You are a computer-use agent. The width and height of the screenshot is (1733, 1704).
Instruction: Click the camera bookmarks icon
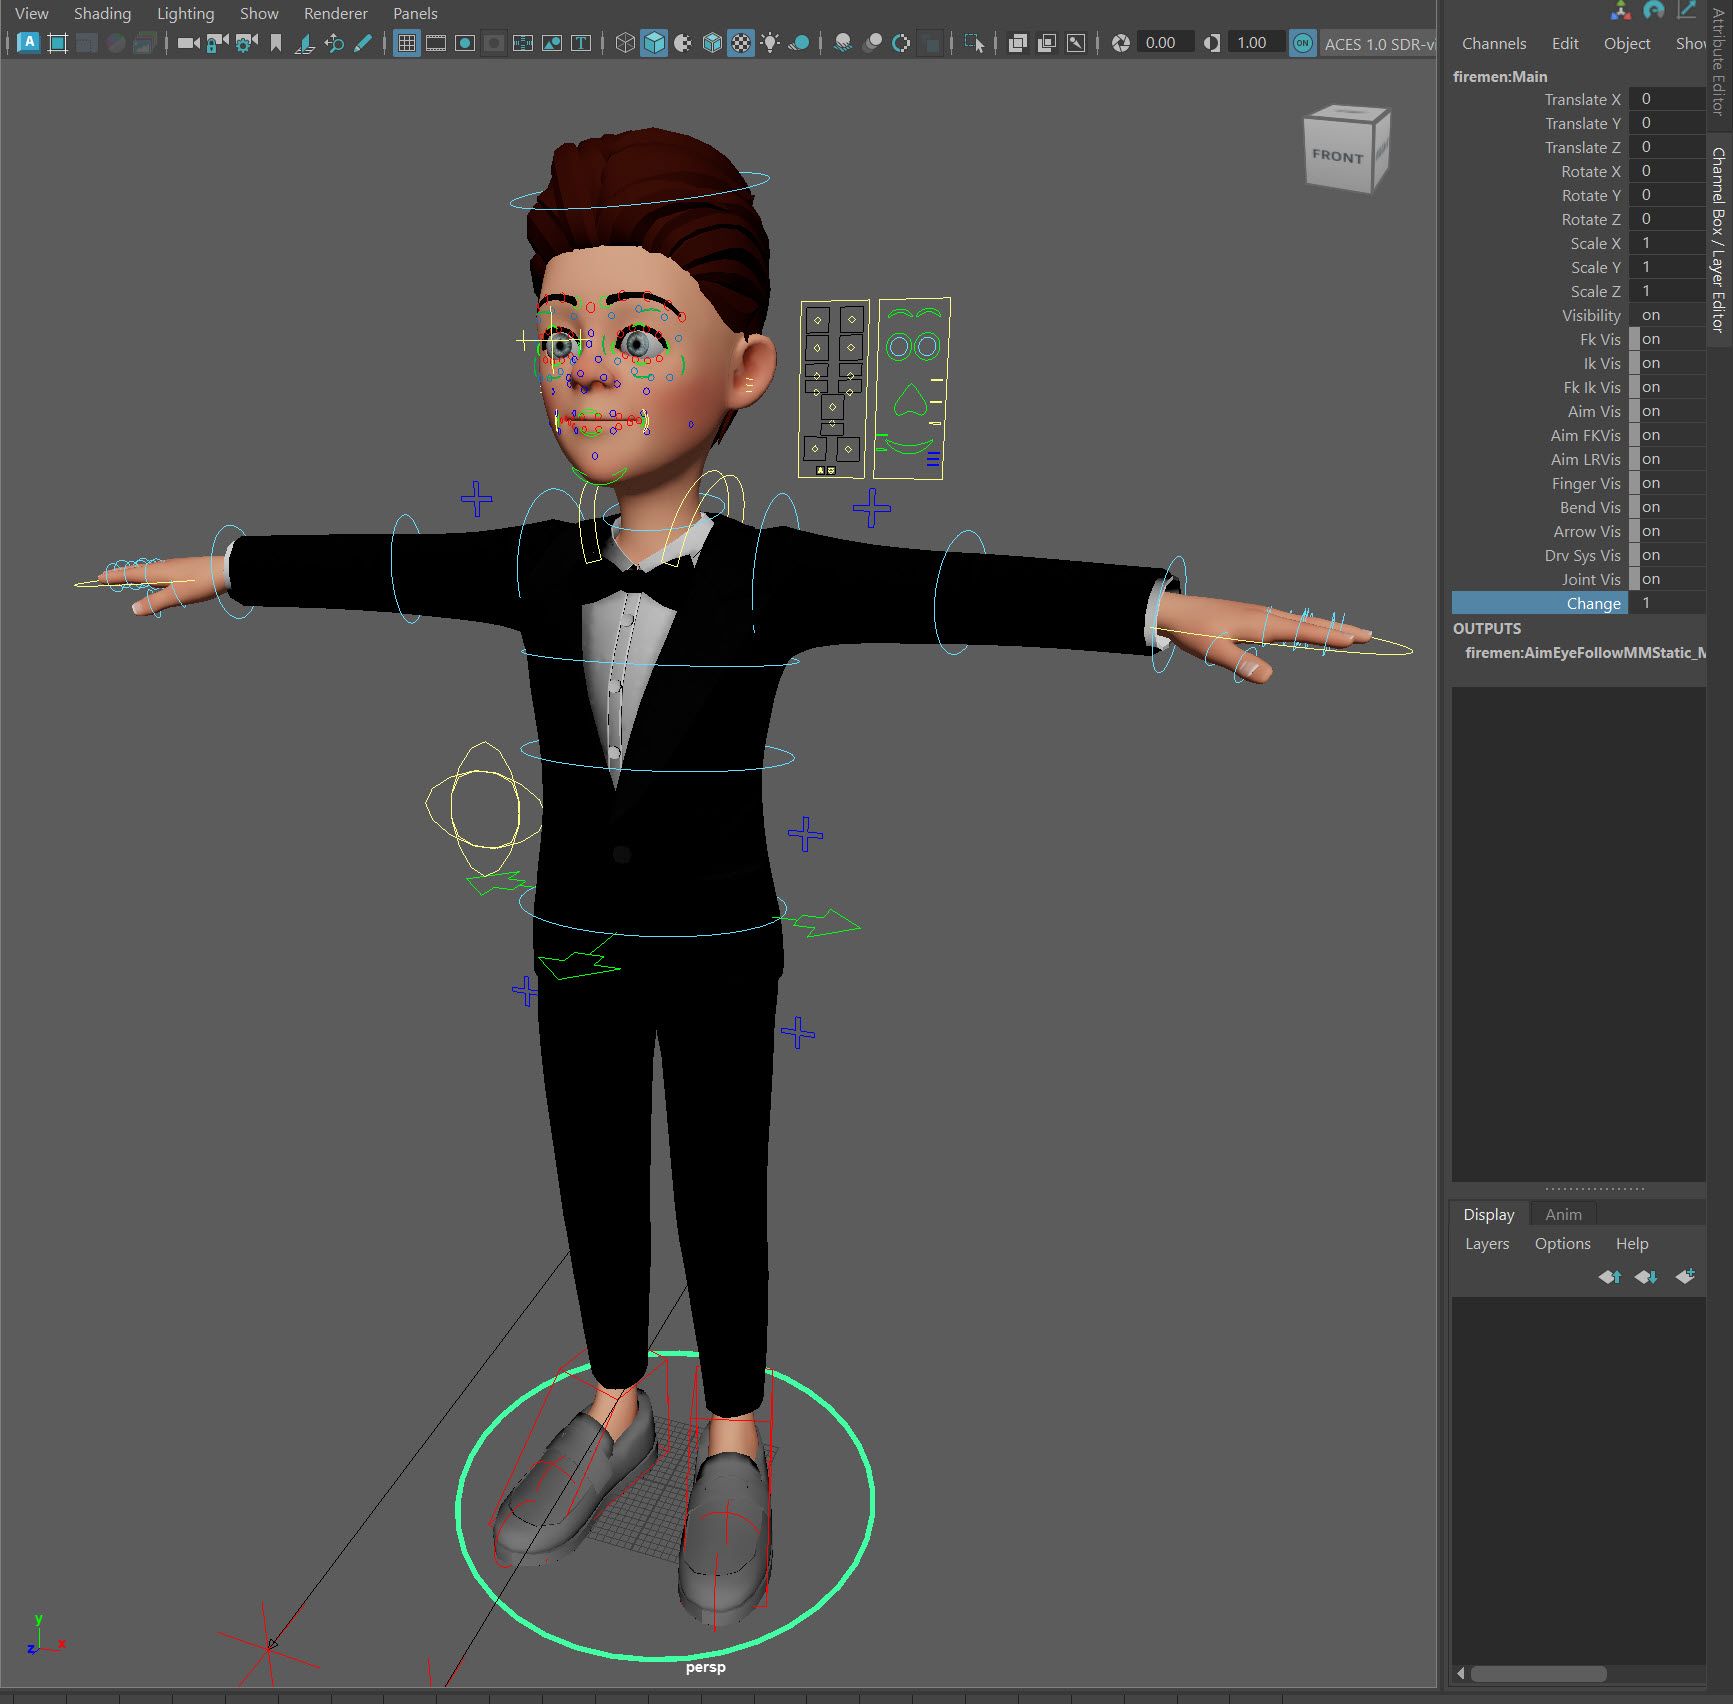pyautogui.click(x=276, y=43)
